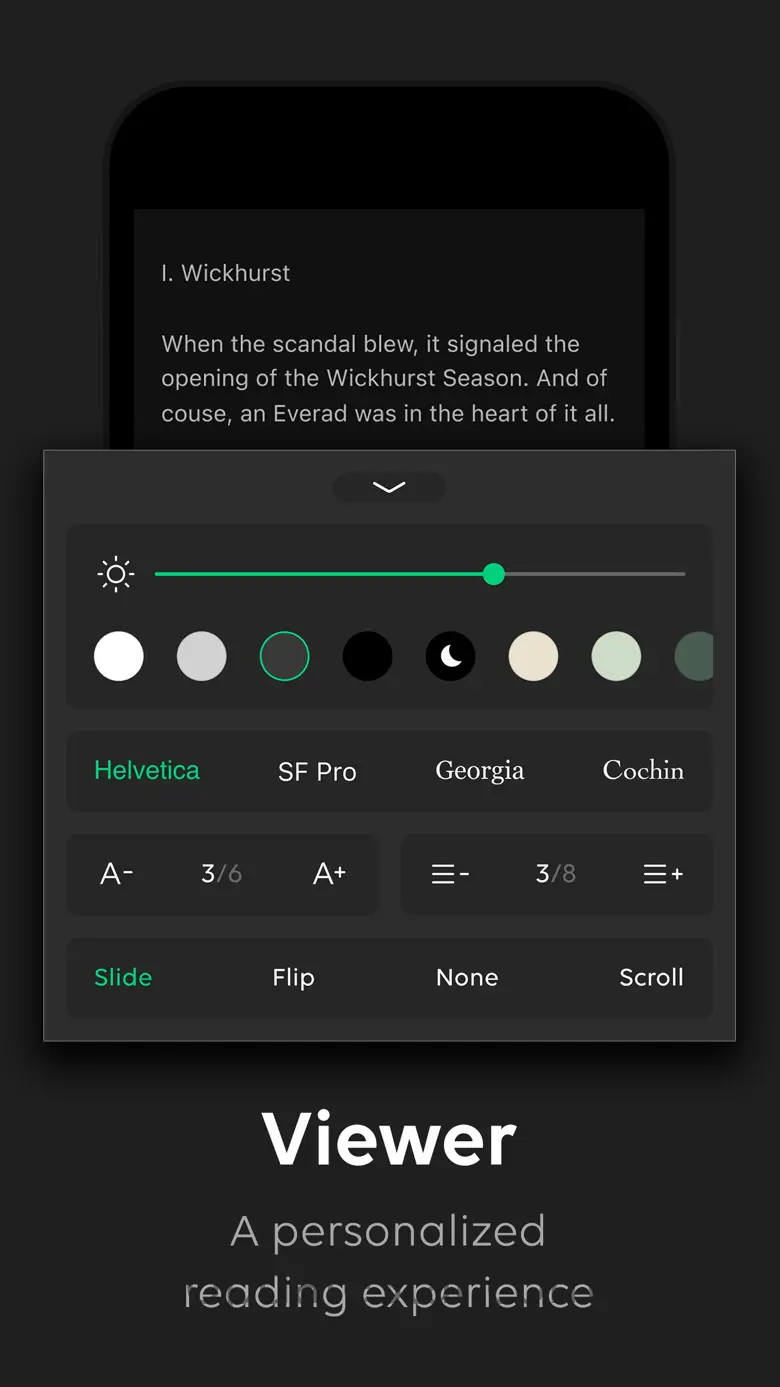Pick the pure black theme swatch
Image resolution: width=780 pixels, height=1387 pixels.
[368, 657]
